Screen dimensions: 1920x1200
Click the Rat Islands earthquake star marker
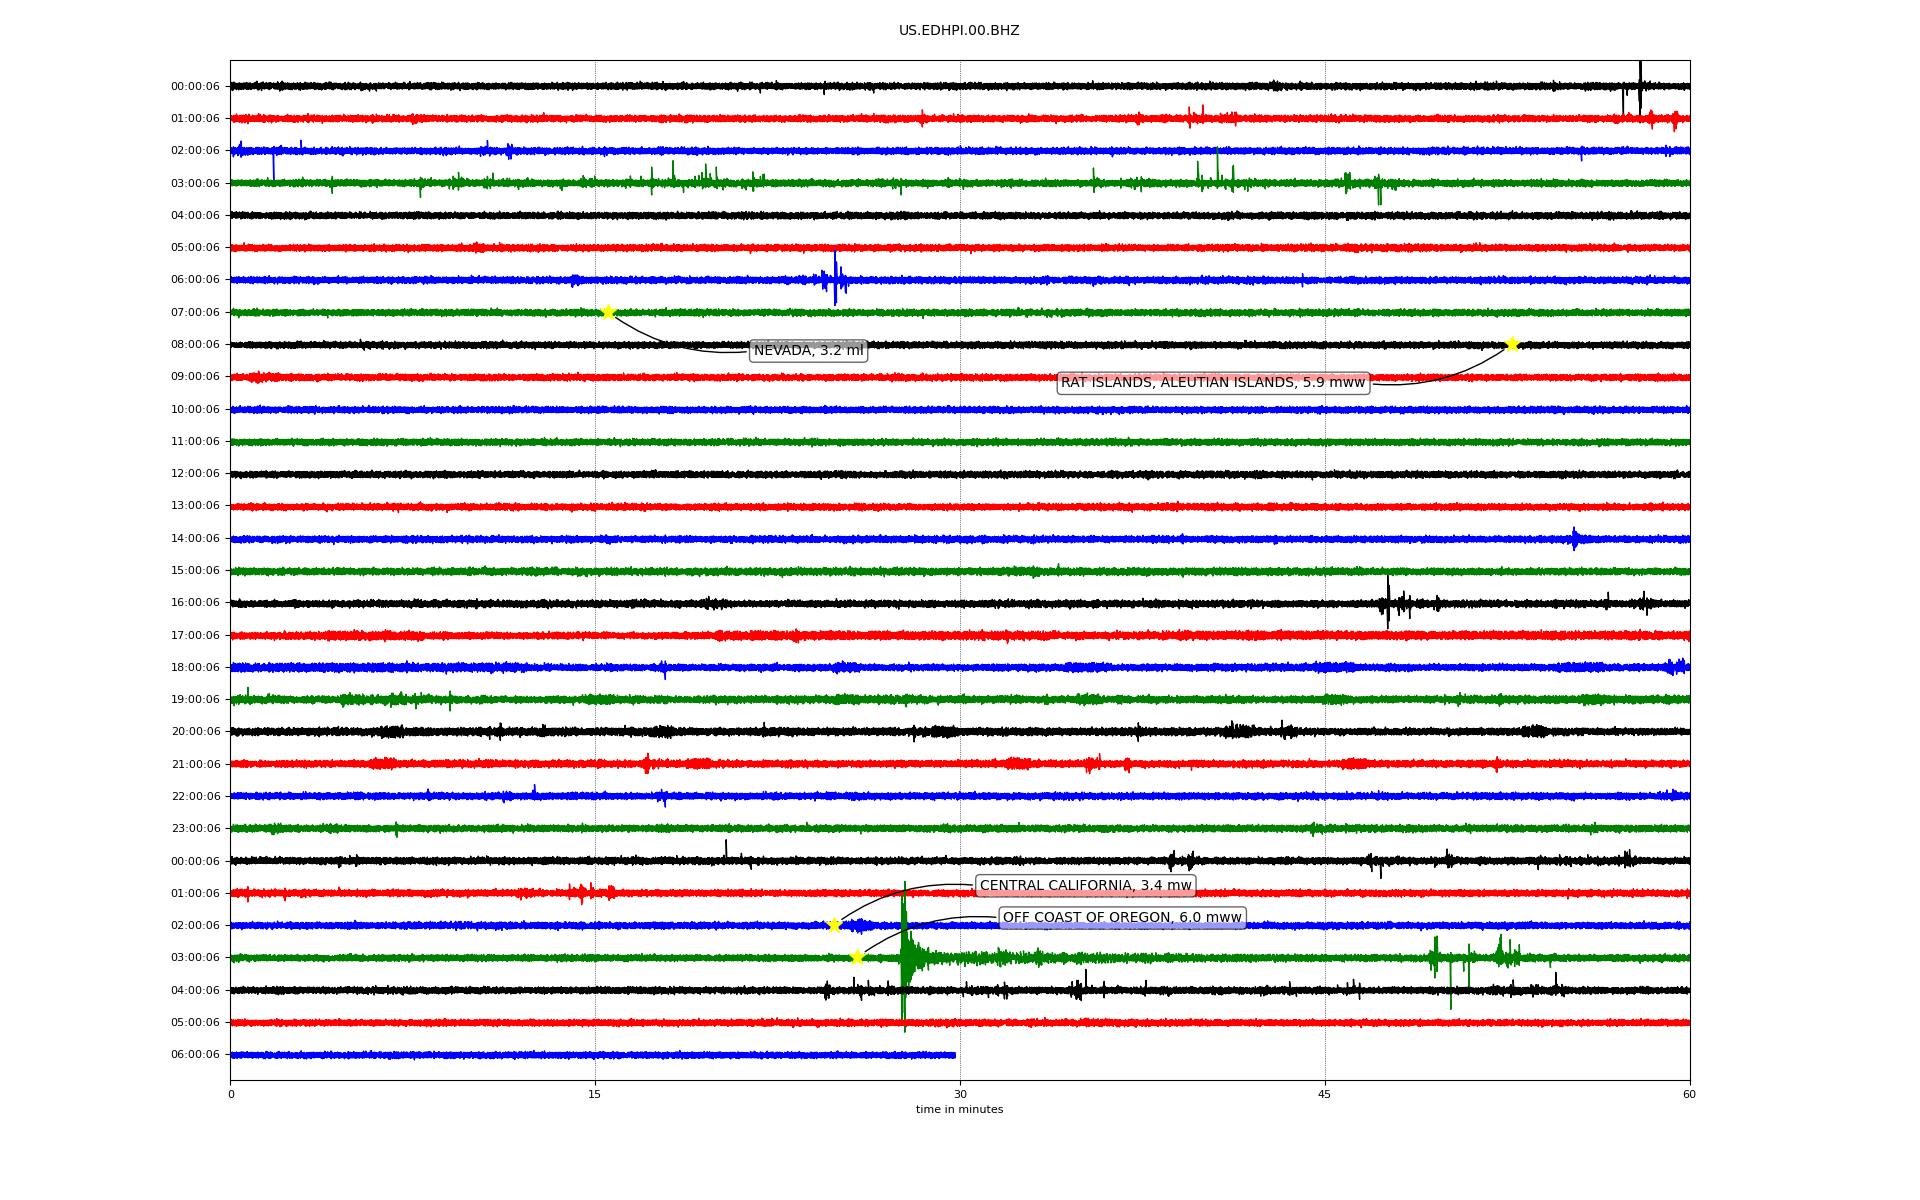click(x=1512, y=344)
